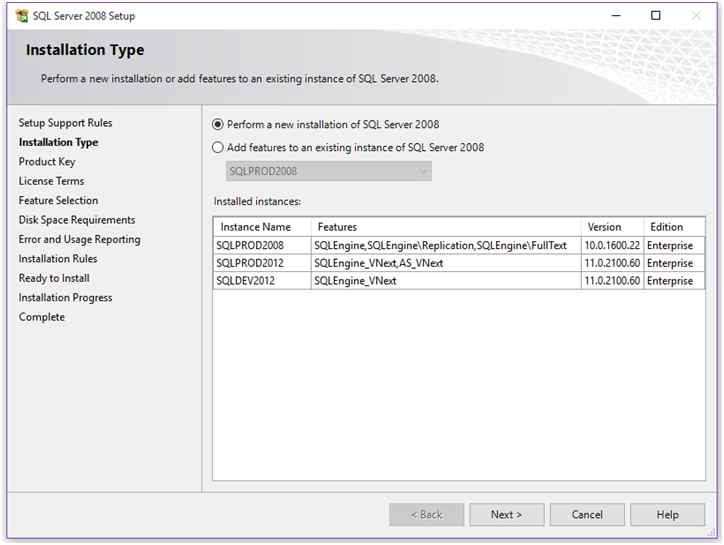Click the Instance Name column header

[x=262, y=227]
